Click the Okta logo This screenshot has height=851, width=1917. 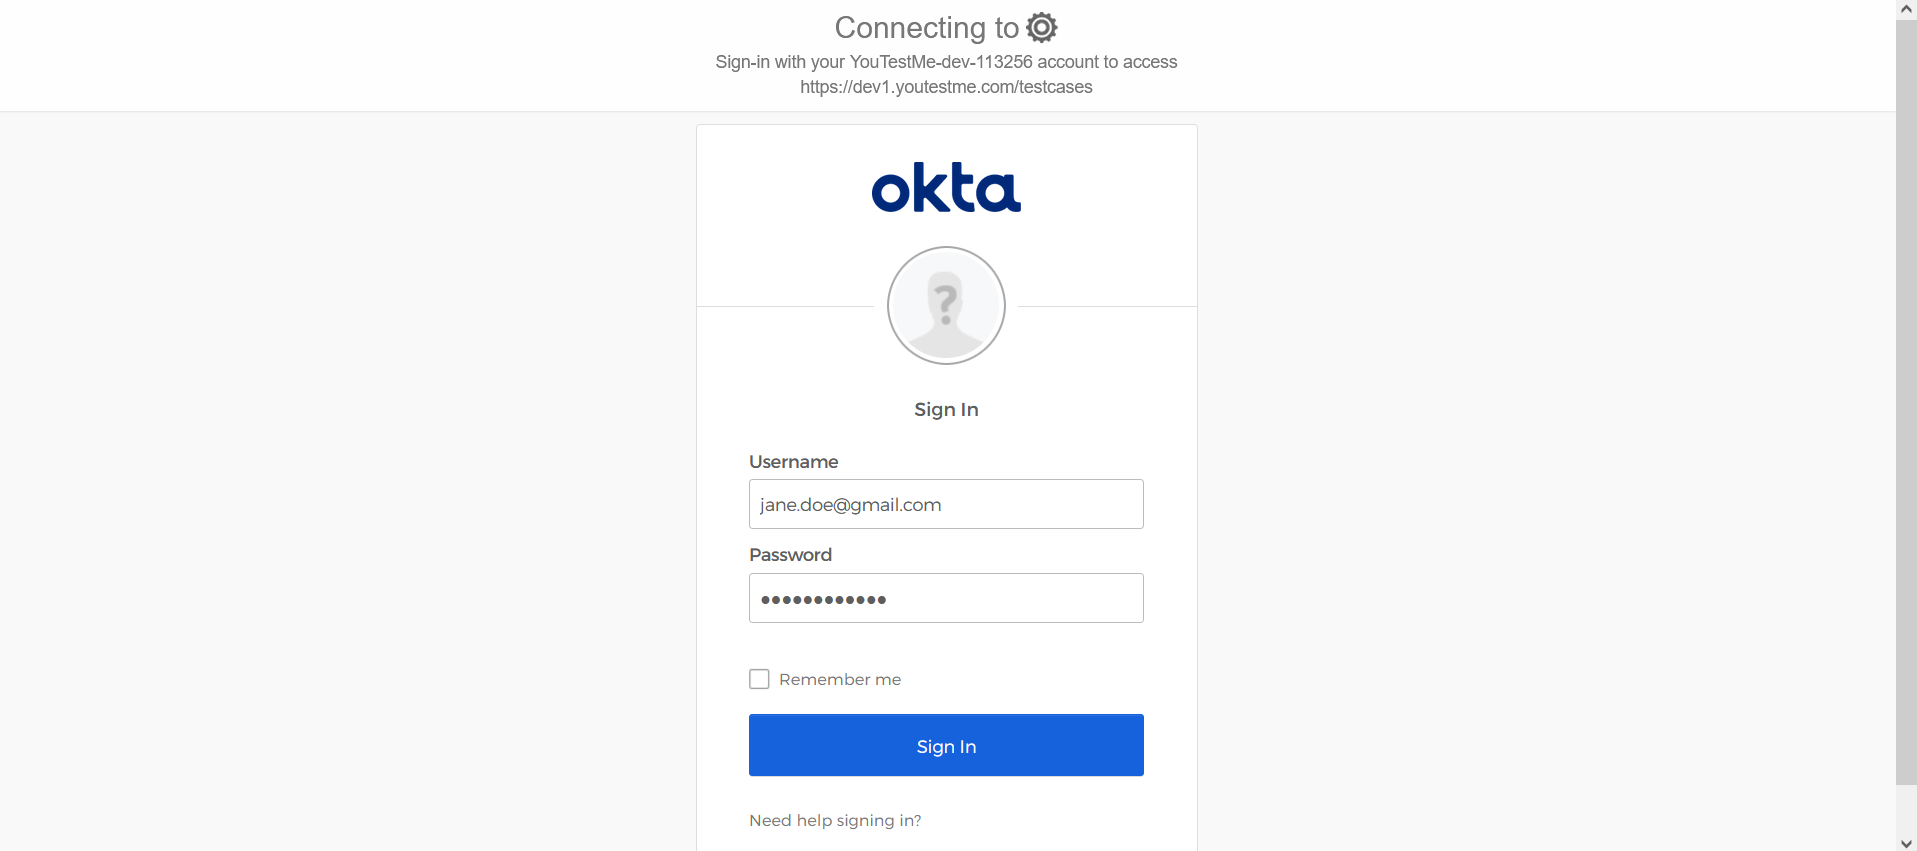pyautogui.click(x=946, y=187)
